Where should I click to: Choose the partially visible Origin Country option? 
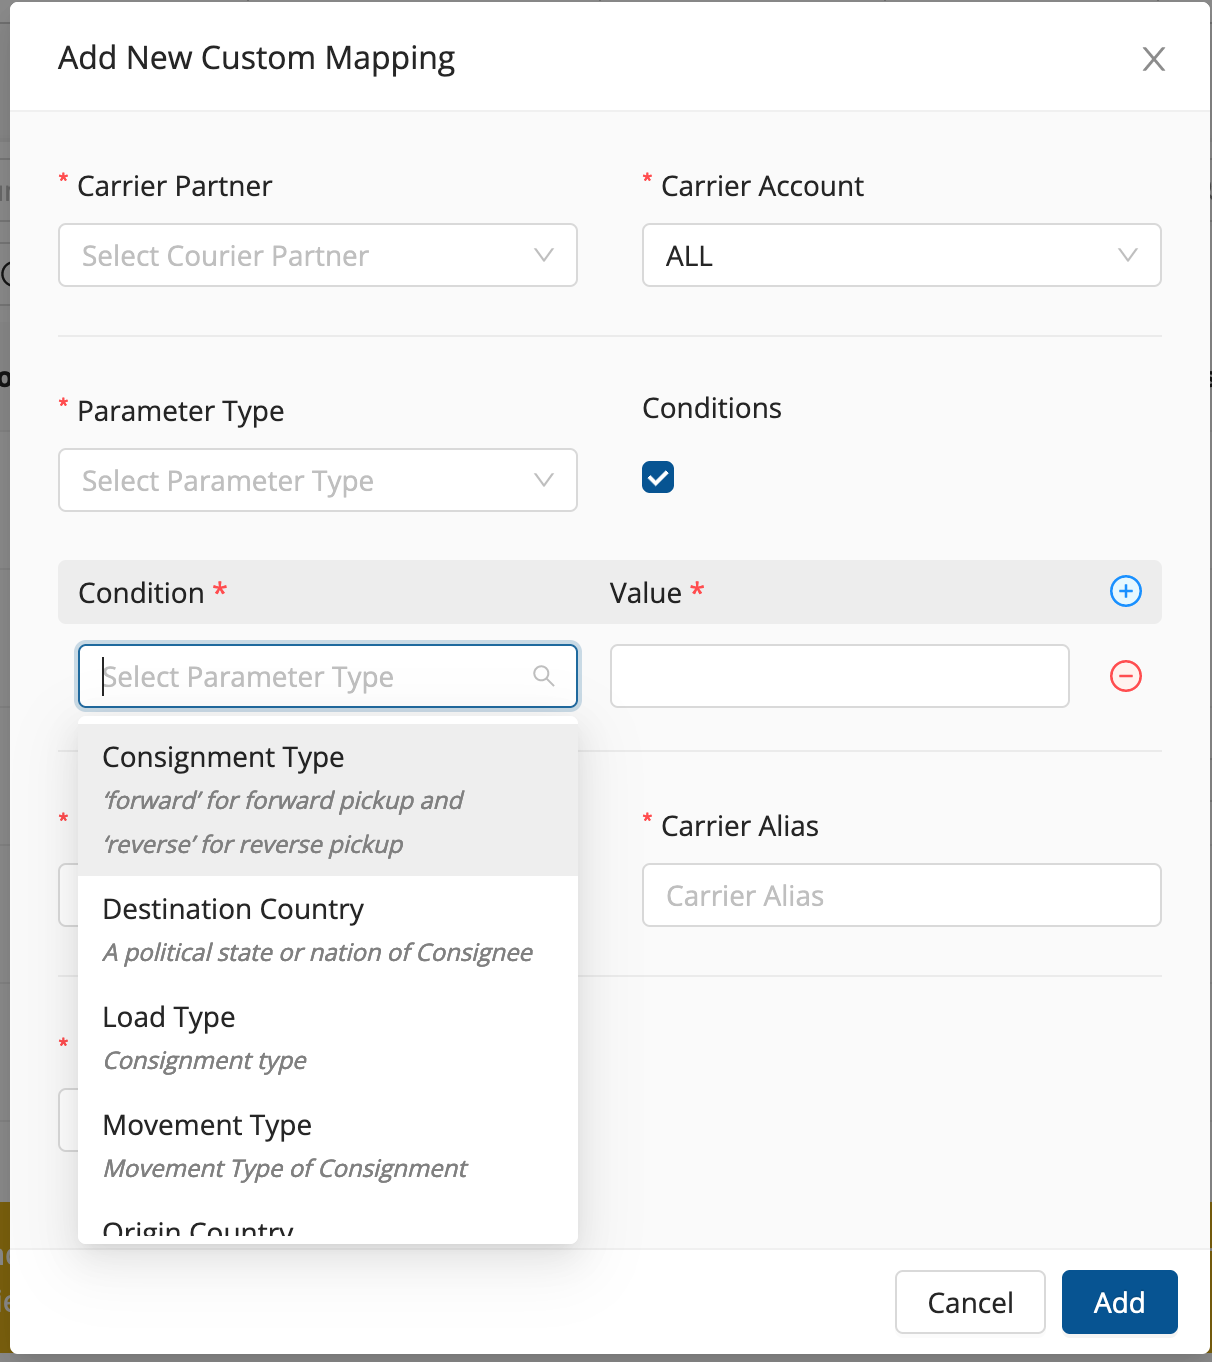pos(199,1229)
